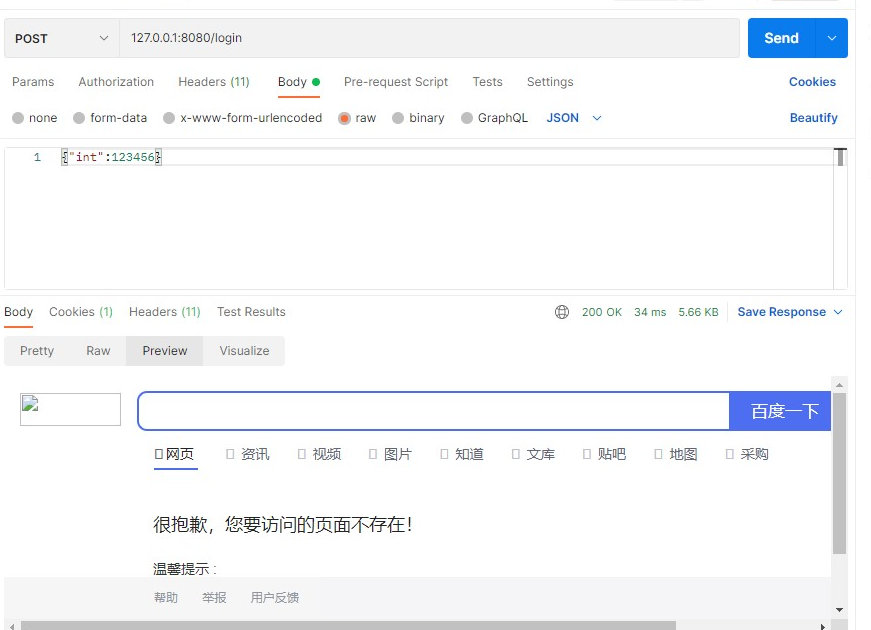Click the 百度一下 search button
The width and height of the screenshot is (871, 630).
780,411
